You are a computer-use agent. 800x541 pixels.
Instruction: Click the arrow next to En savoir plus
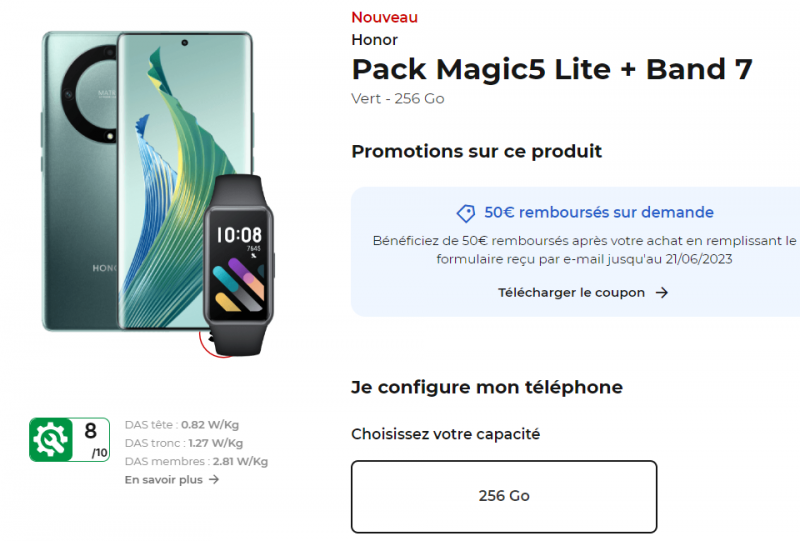tap(214, 479)
